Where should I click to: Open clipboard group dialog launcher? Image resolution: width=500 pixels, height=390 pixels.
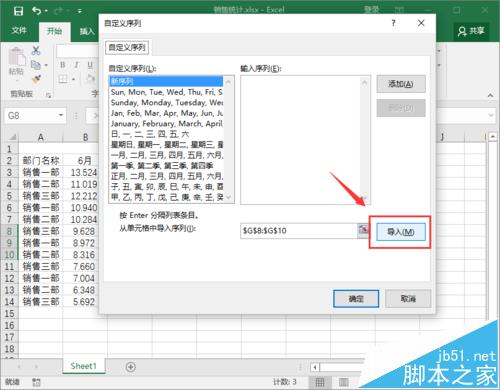click(x=48, y=95)
